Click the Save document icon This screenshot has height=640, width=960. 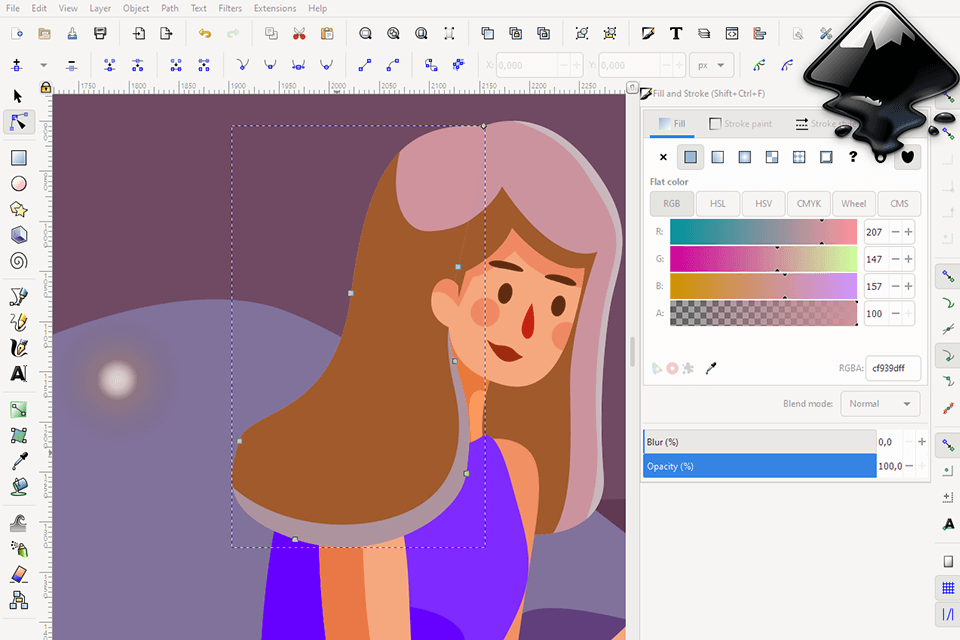[72, 34]
